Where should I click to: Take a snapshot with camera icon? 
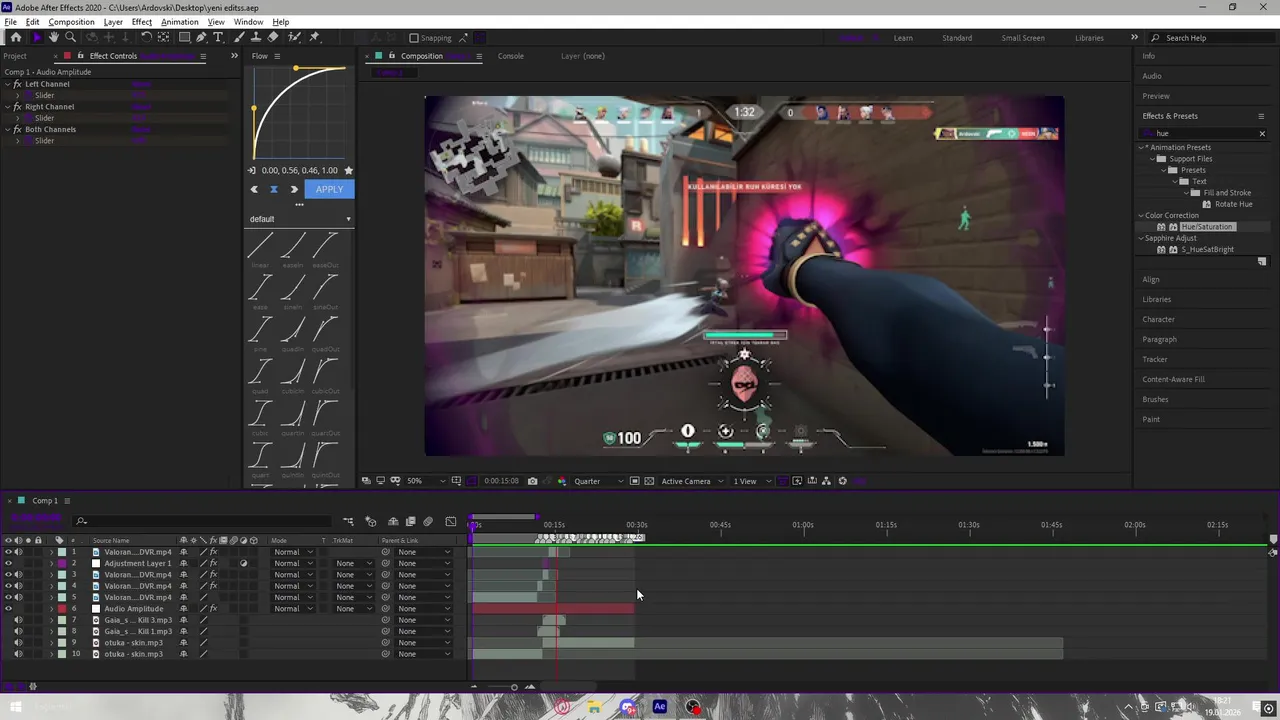click(x=532, y=481)
